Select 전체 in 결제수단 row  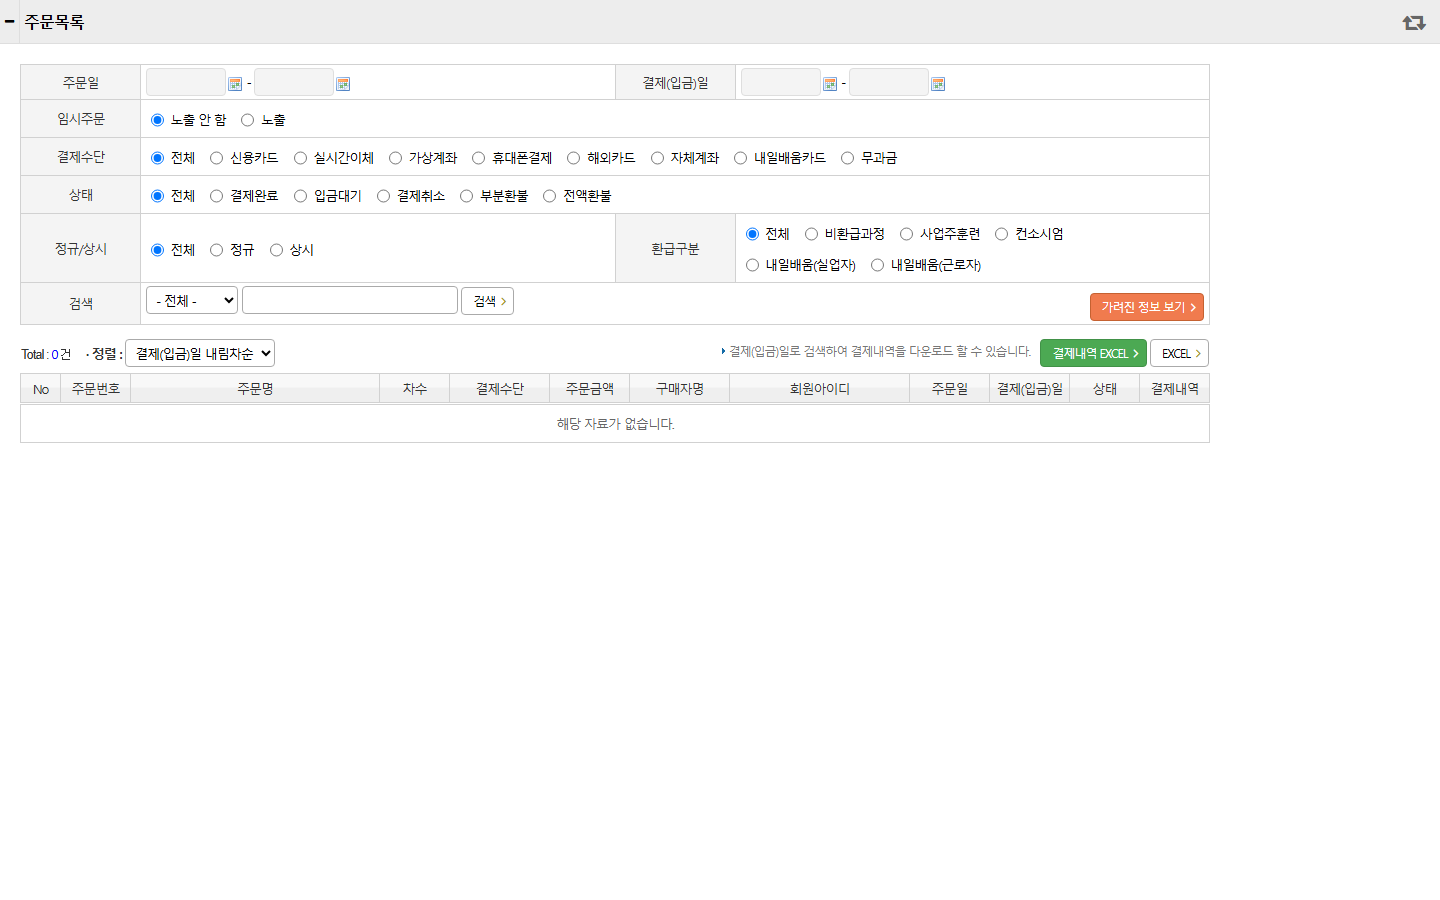157,158
